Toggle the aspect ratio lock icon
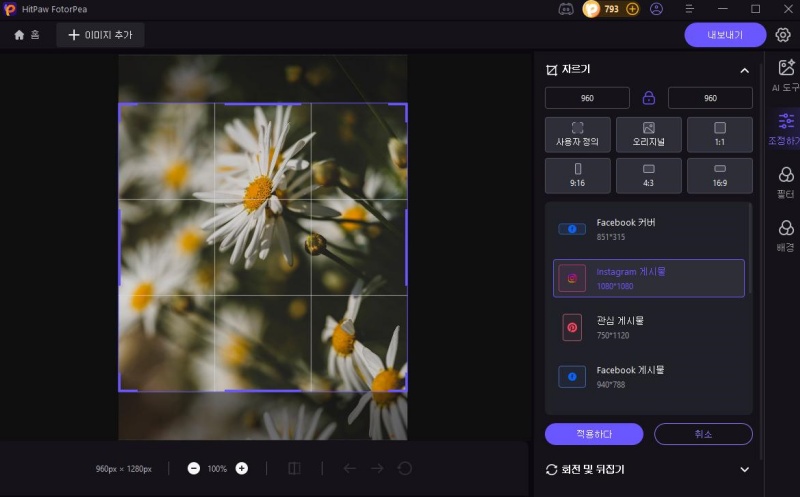The width and height of the screenshot is (800, 497). [648, 97]
